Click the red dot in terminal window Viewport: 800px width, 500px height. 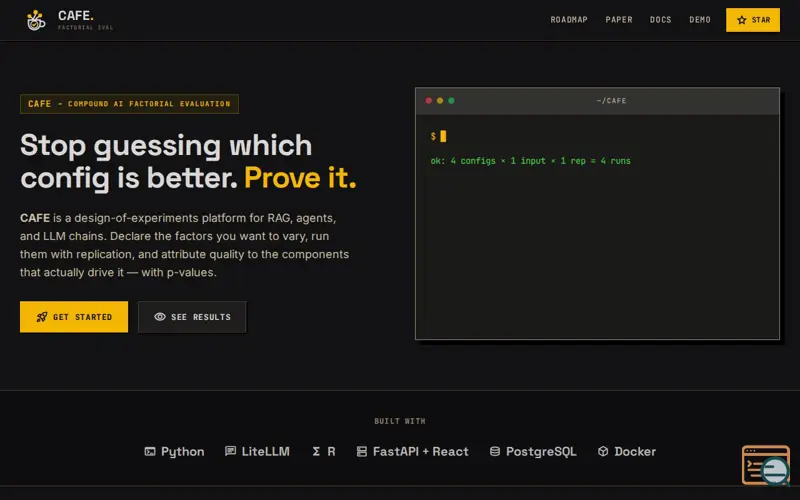(x=429, y=101)
